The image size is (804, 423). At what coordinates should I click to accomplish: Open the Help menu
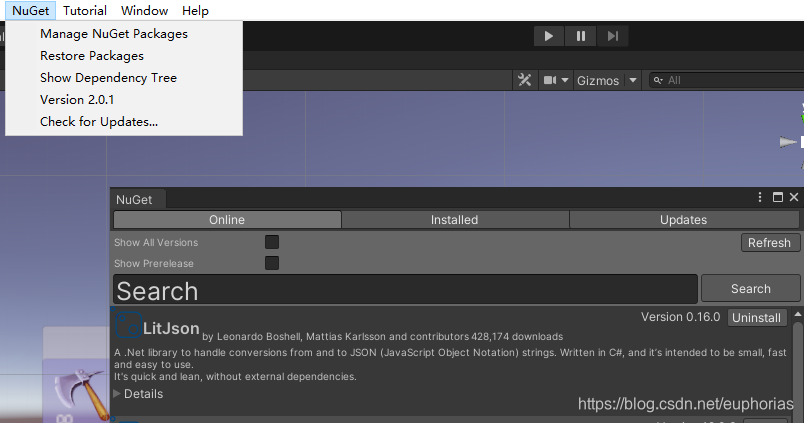tap(195, 11)
